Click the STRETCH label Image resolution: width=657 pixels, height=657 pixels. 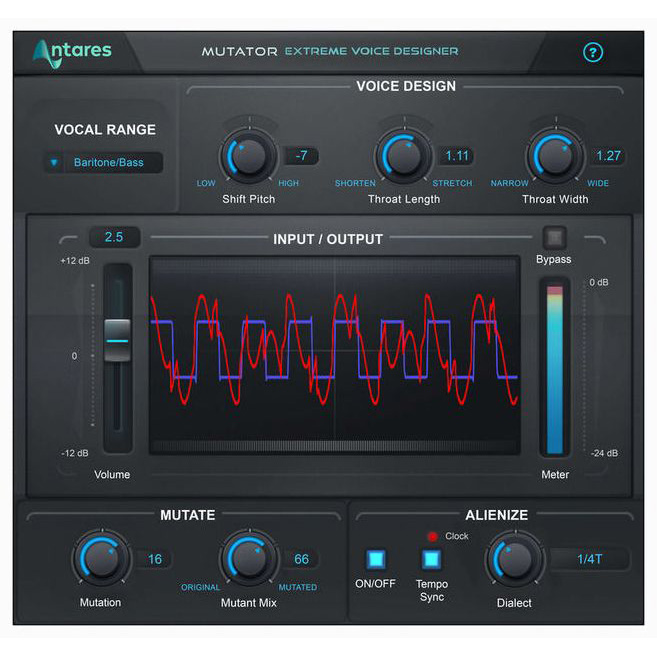(x=452, y=184)
